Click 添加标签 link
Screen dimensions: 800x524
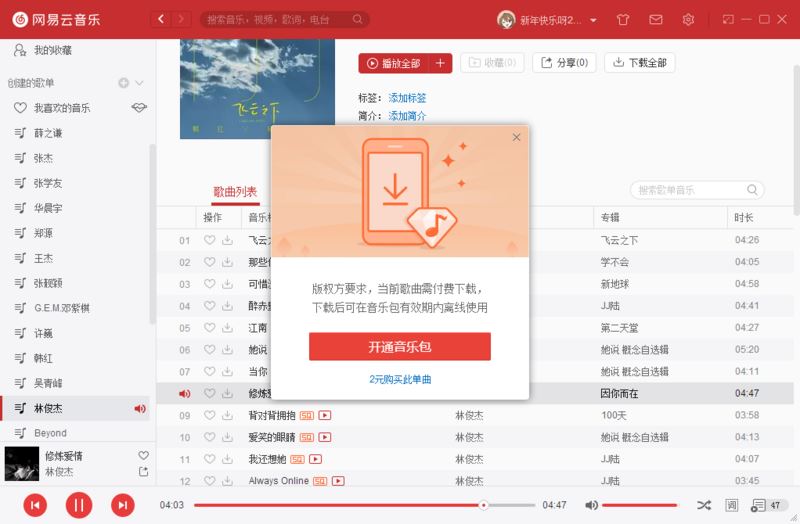[x=407, y=97]
